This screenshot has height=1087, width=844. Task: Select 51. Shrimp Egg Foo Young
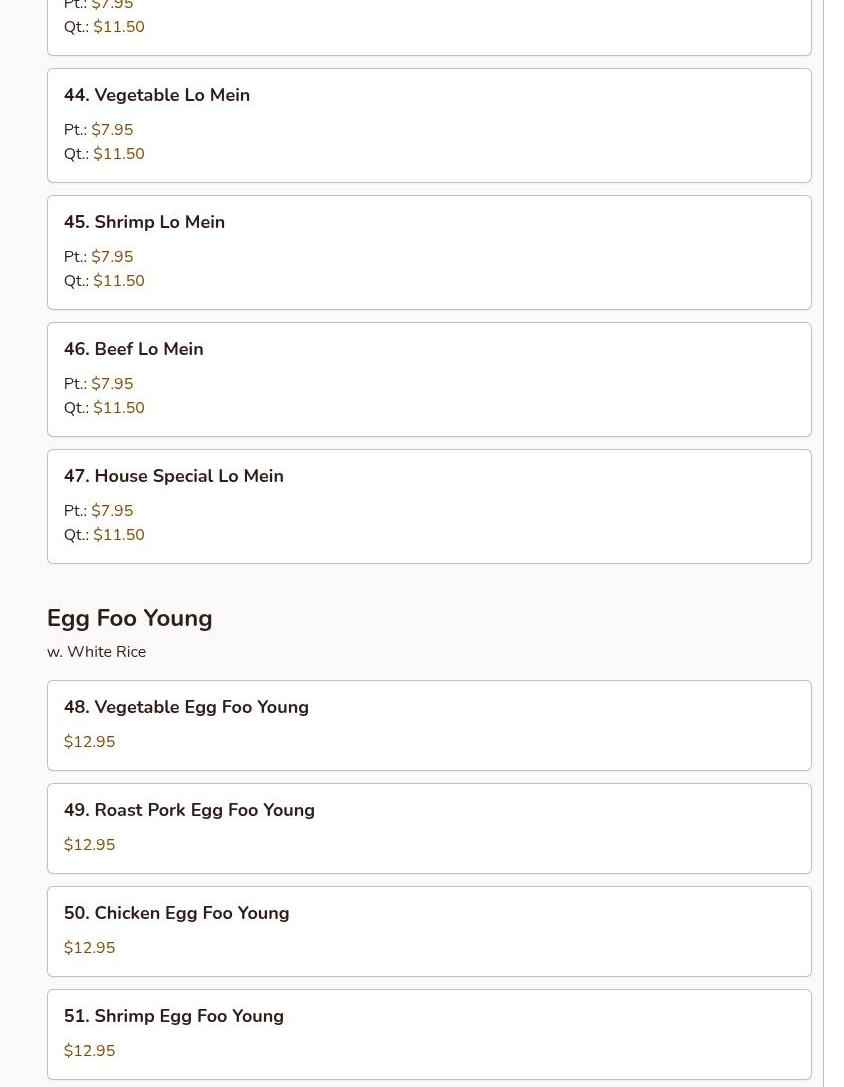point(174,1016)
